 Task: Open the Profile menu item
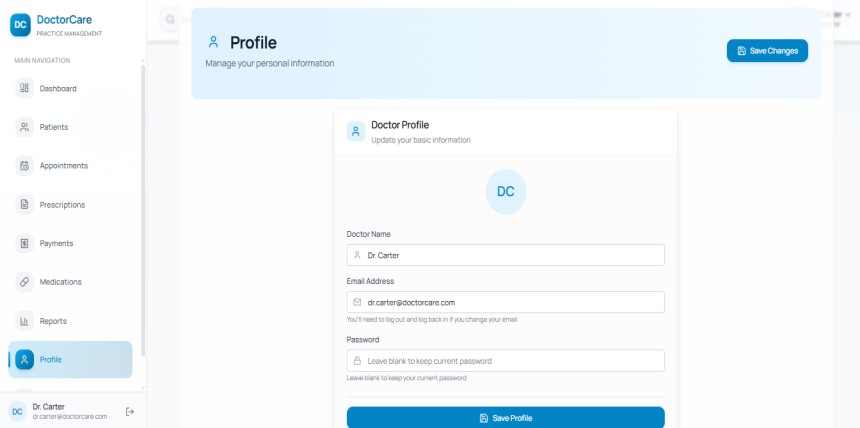click(x=70, y=360)
